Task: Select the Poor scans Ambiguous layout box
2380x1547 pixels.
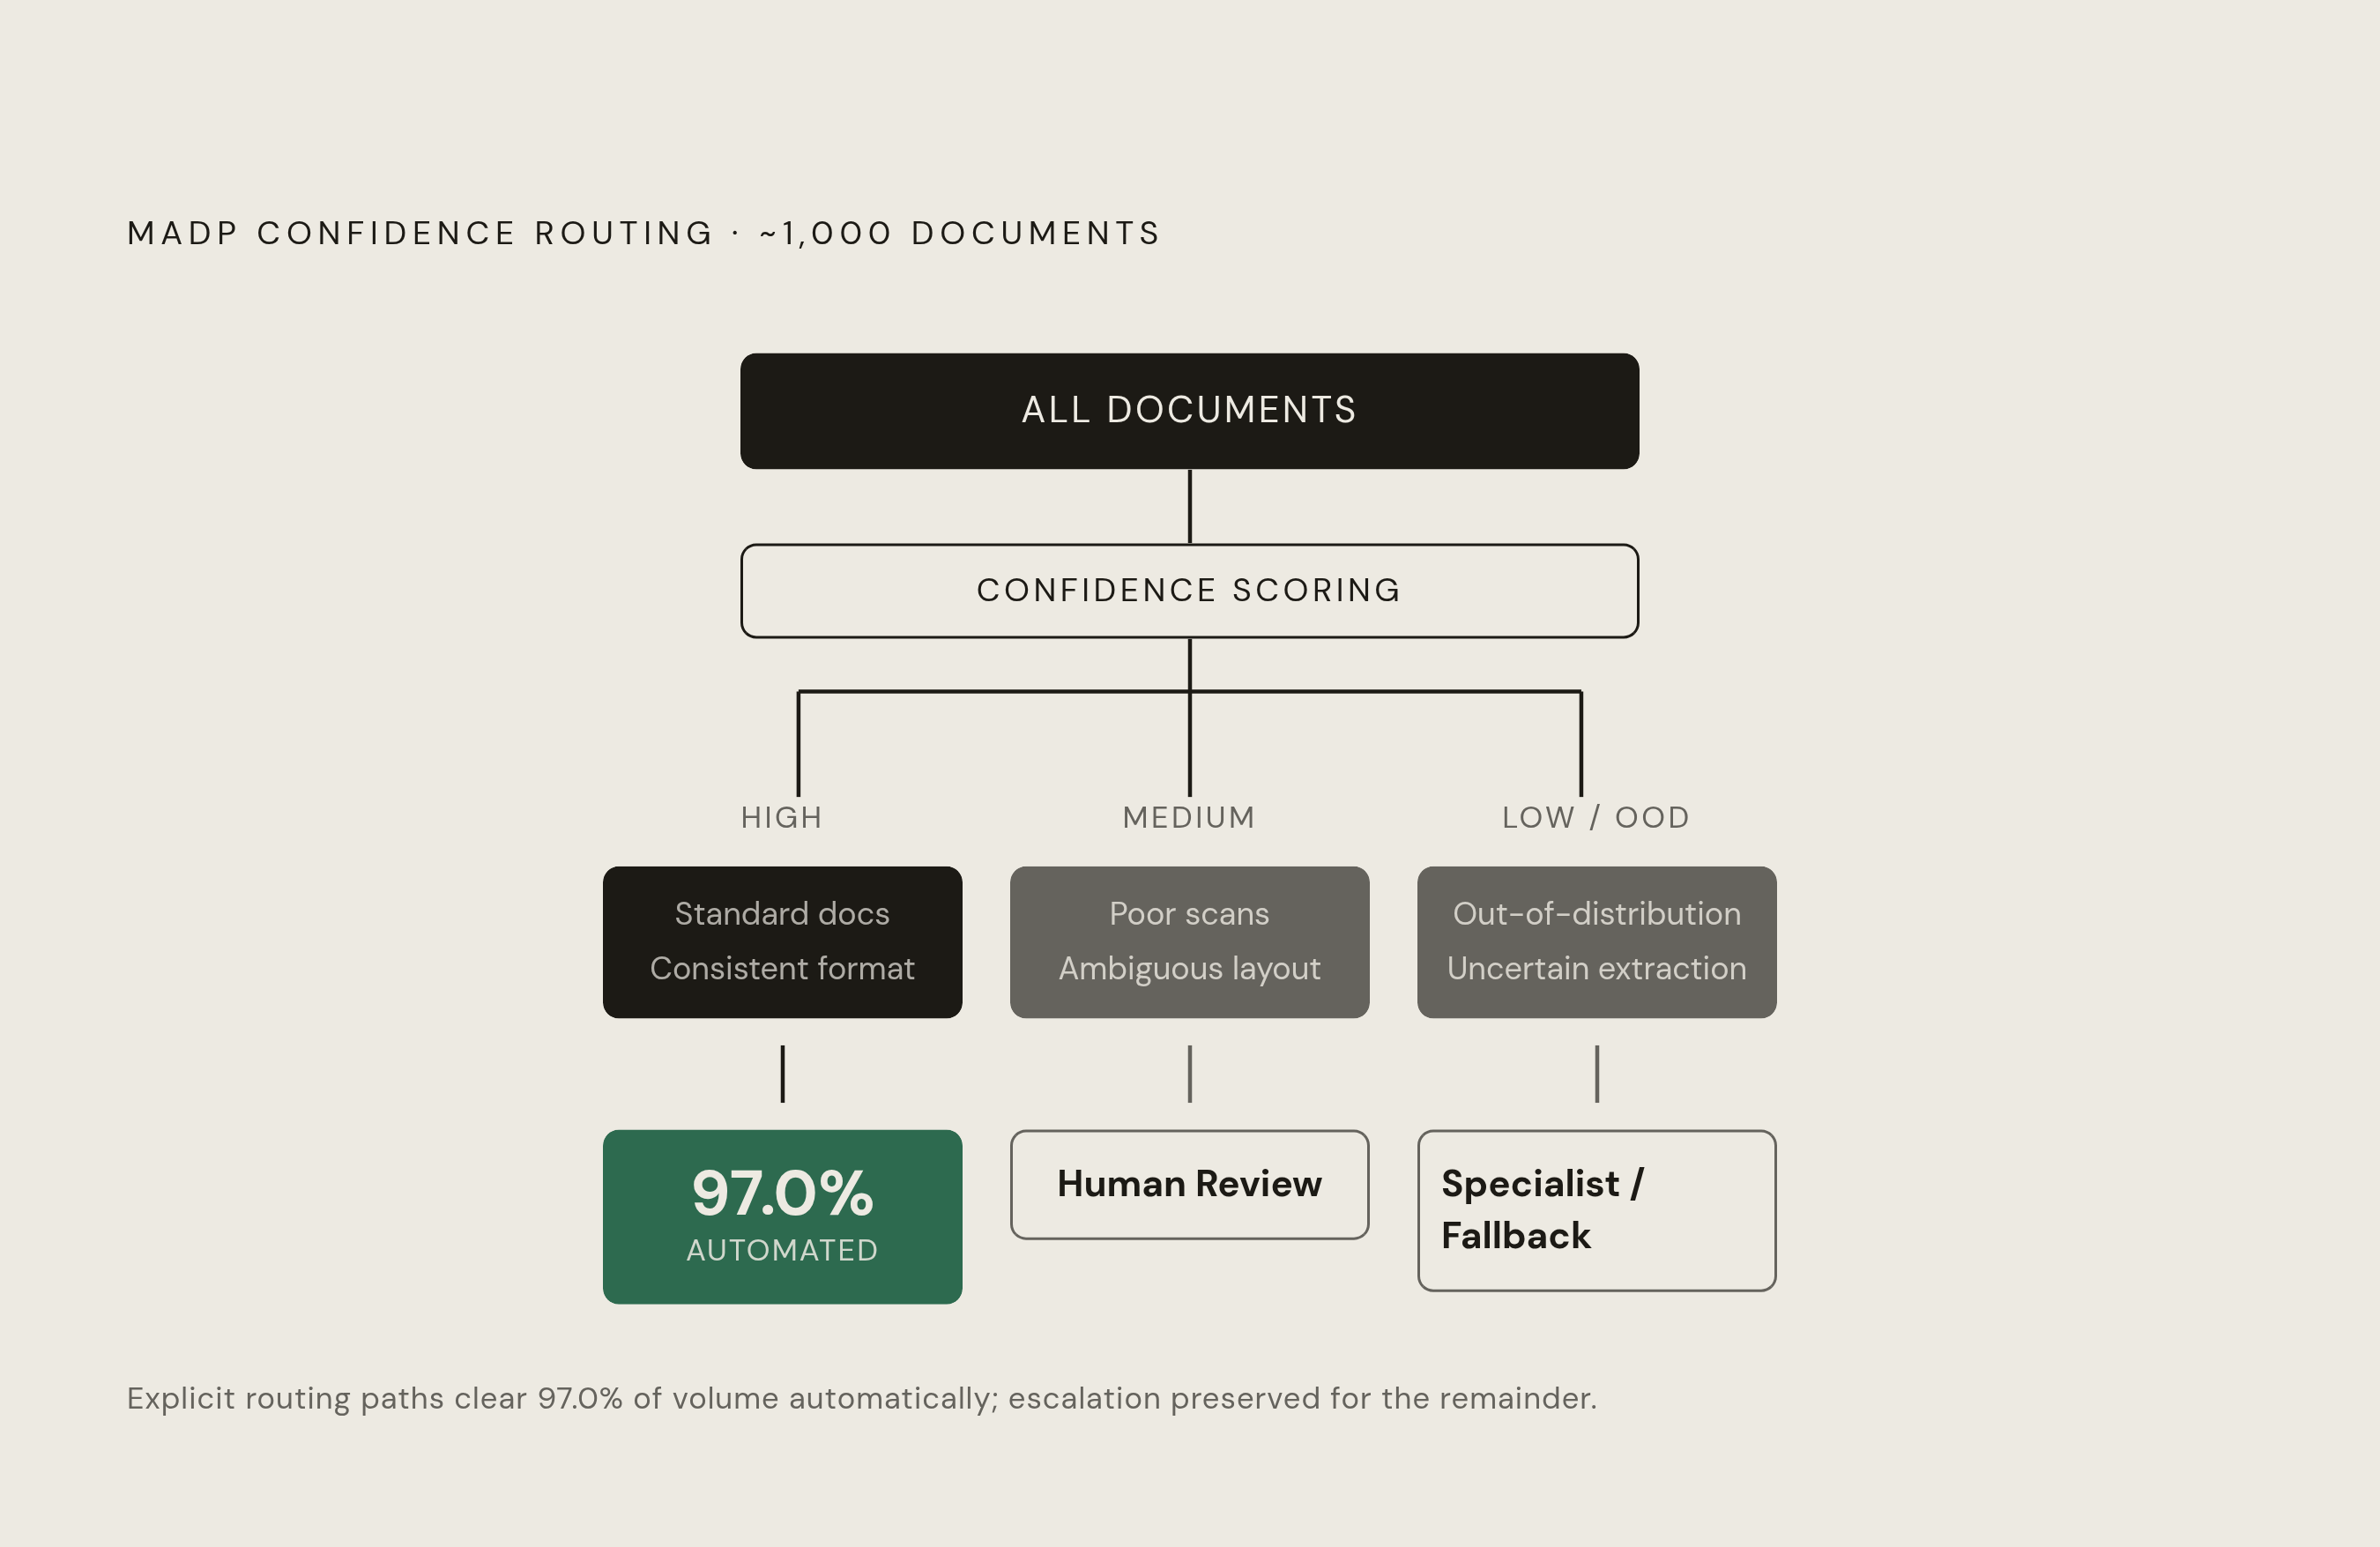Action: point(1189,942)
